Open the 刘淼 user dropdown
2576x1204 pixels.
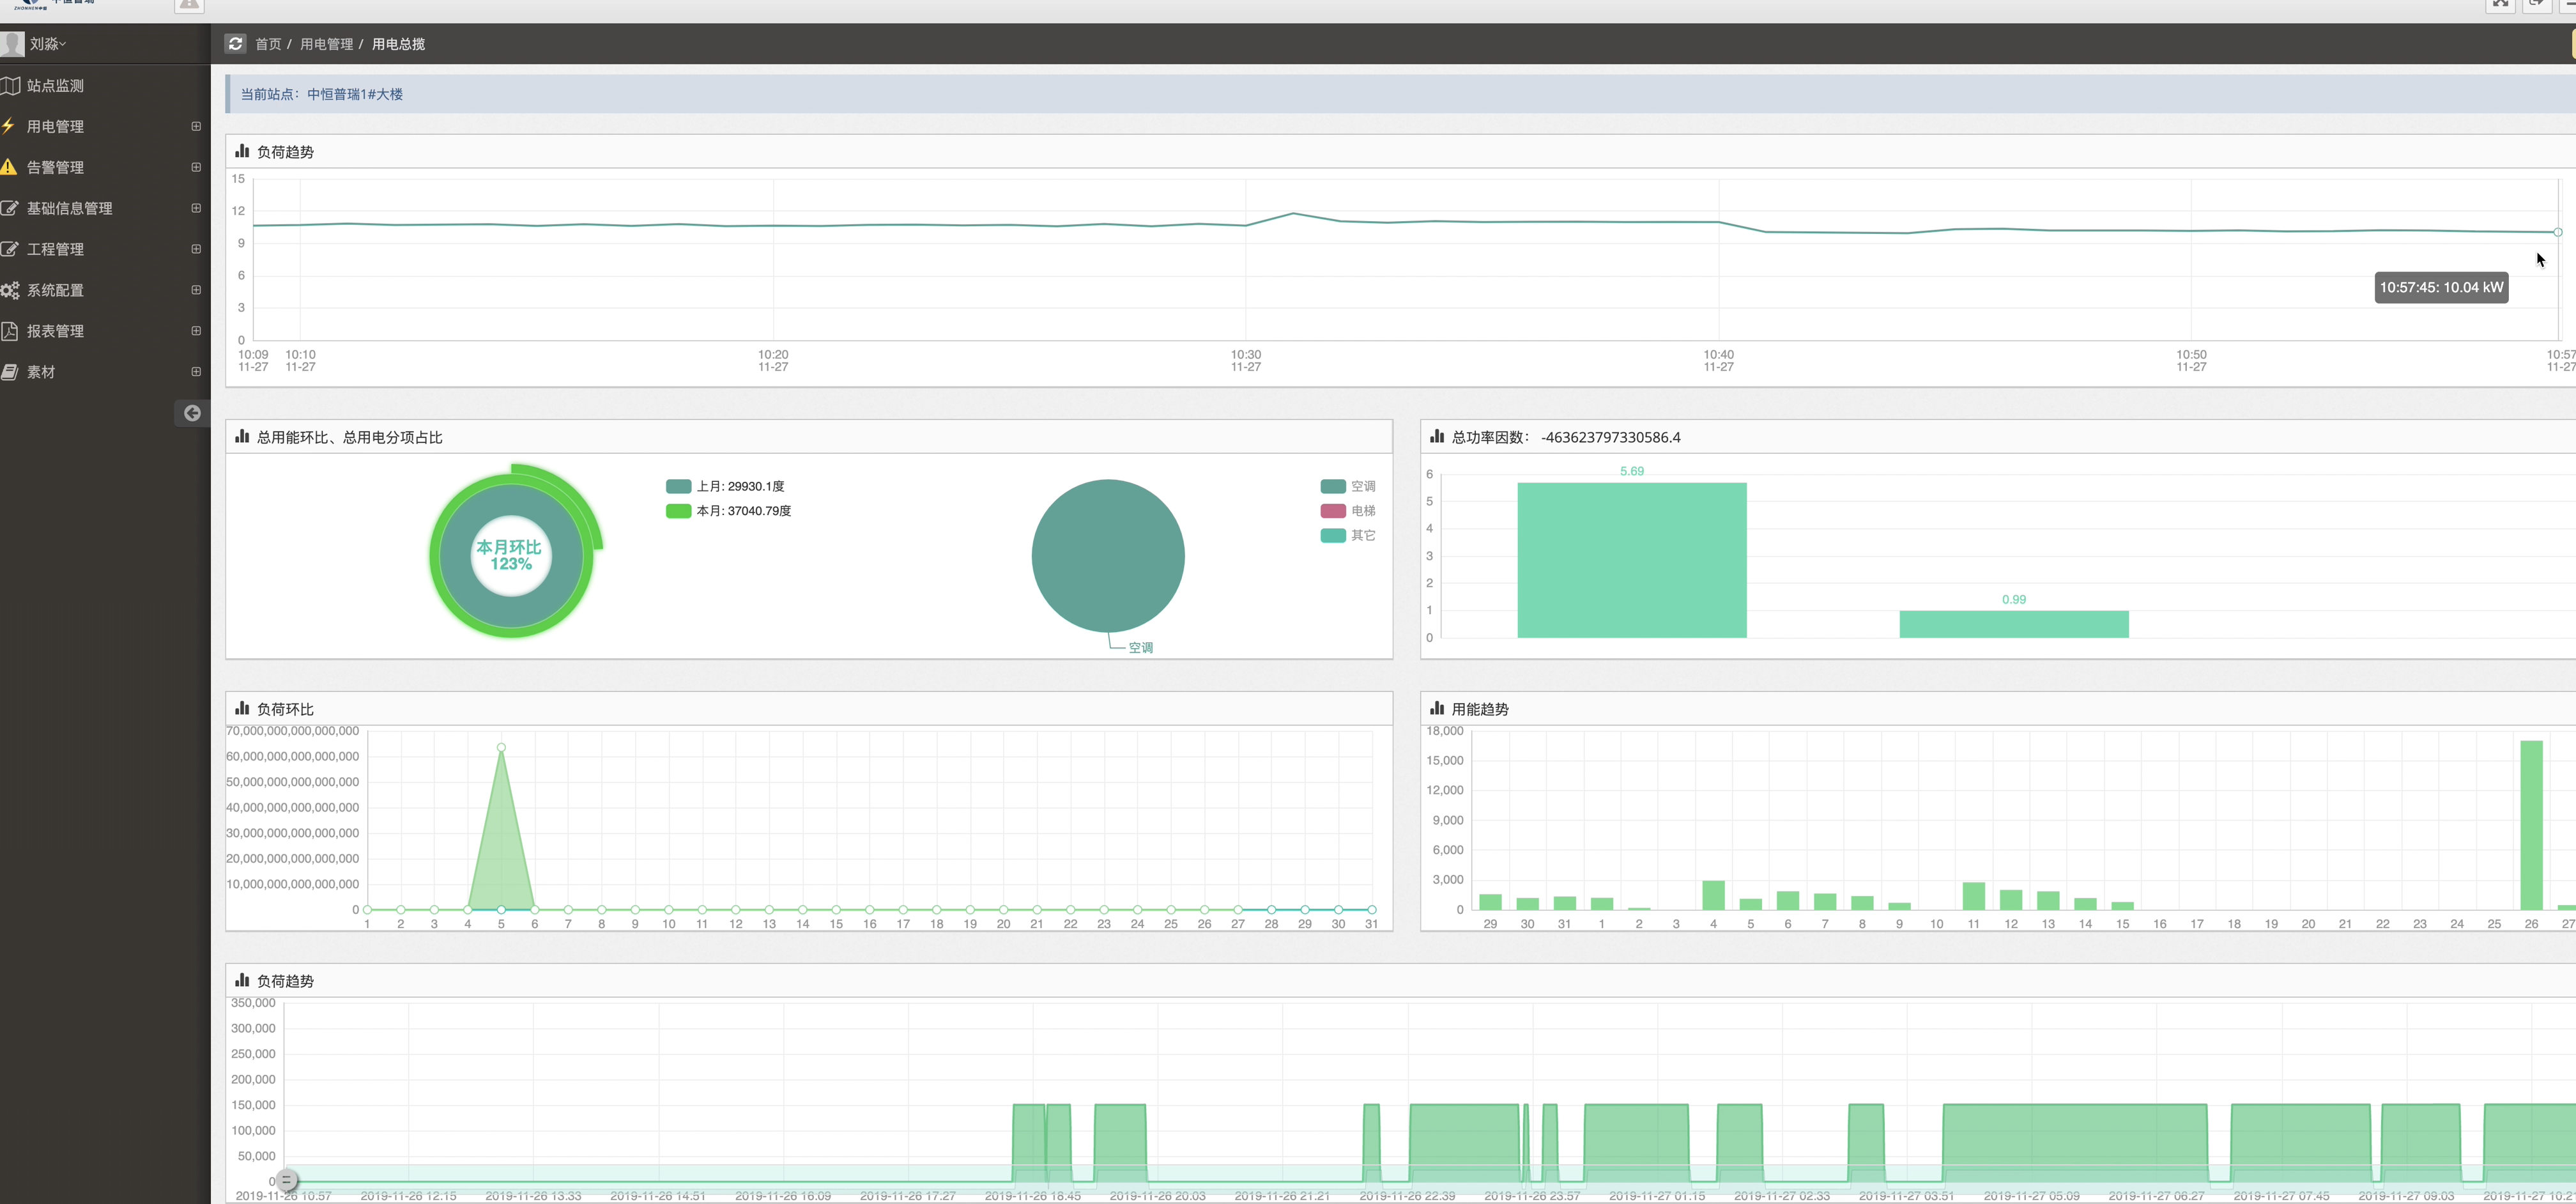coord(47,44)
